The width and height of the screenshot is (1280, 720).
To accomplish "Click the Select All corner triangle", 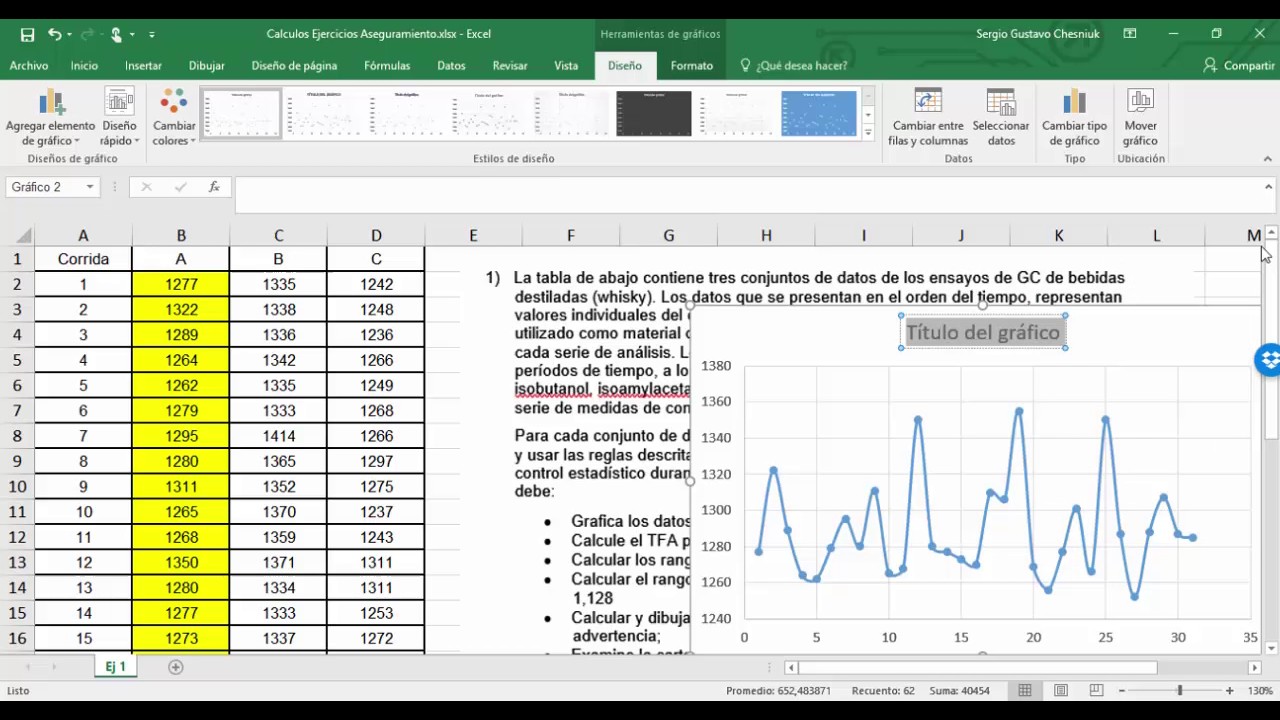I will (x=23, y=236).
